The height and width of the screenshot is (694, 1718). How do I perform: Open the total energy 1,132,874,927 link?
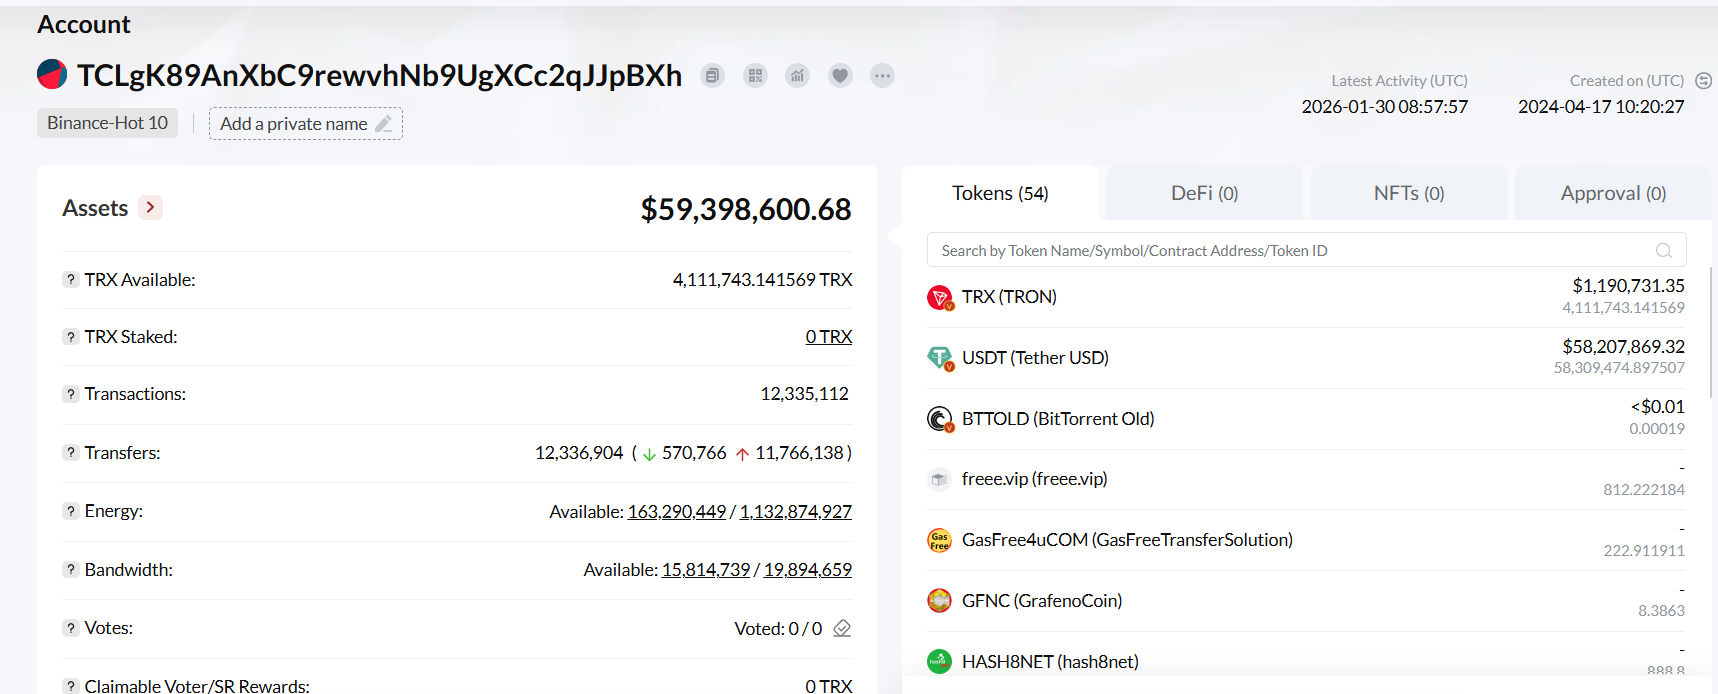point(796,512)
